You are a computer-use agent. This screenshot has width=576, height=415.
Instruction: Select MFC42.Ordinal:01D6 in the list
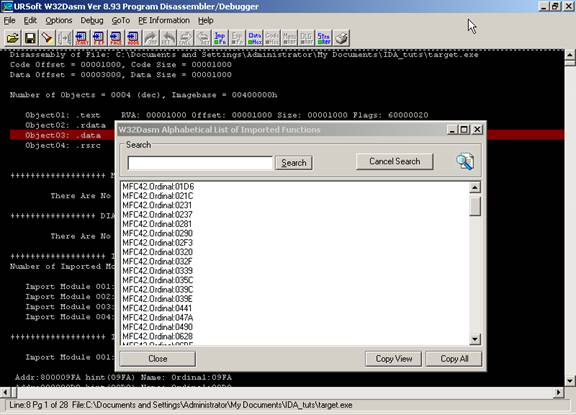158,187
